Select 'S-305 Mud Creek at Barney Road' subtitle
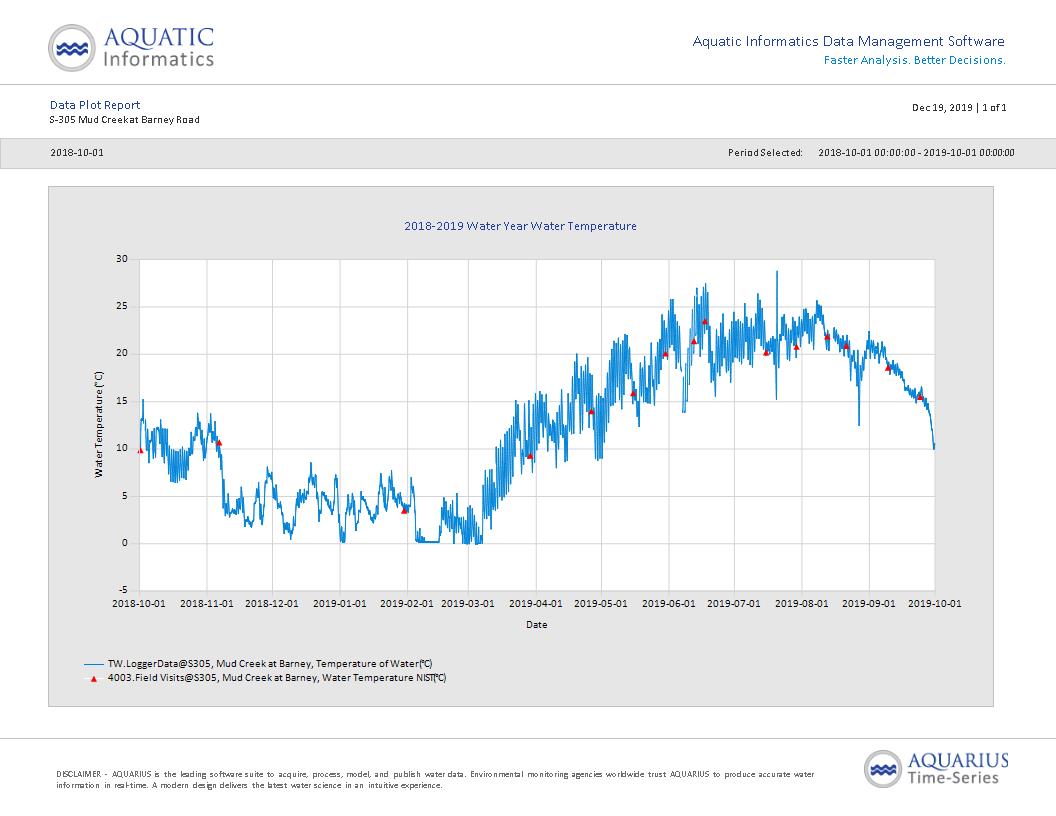 (x=125, y=120)
